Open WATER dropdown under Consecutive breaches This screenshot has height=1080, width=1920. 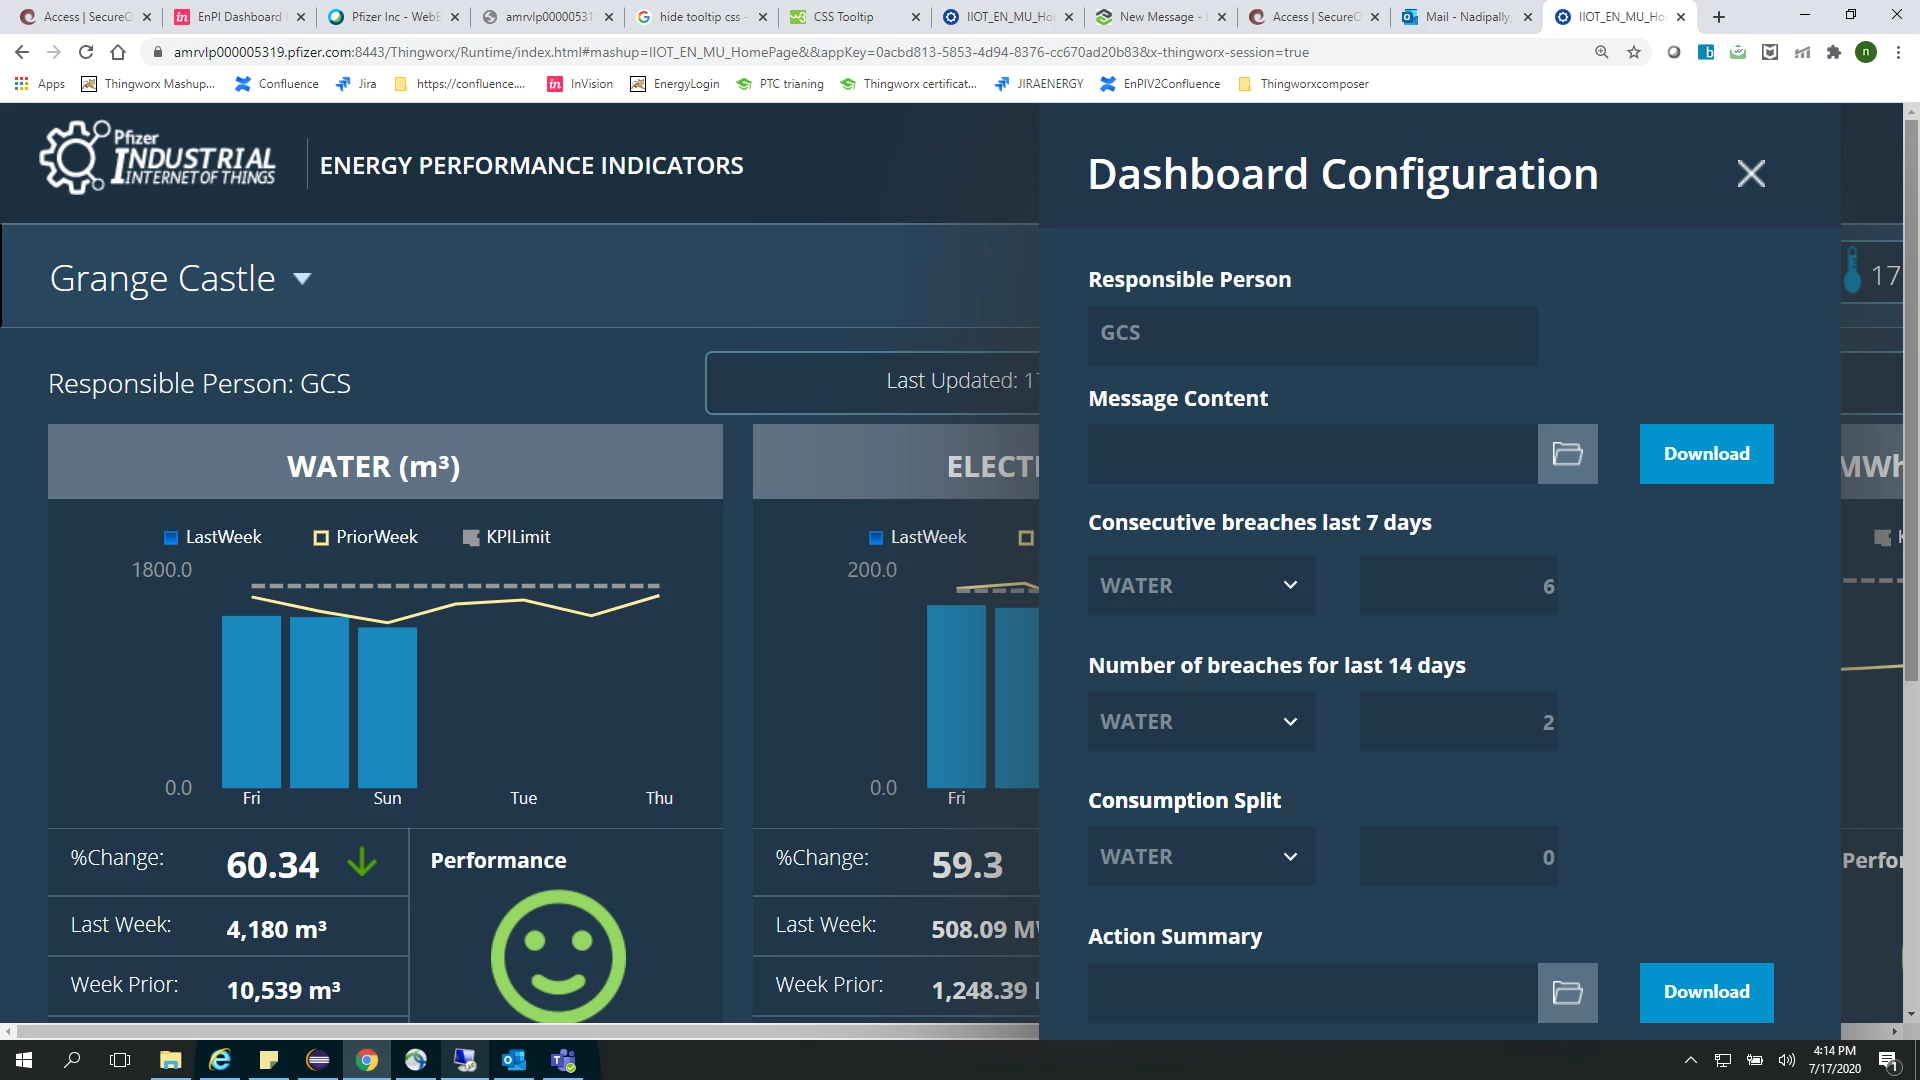[x=1201, y=586]
